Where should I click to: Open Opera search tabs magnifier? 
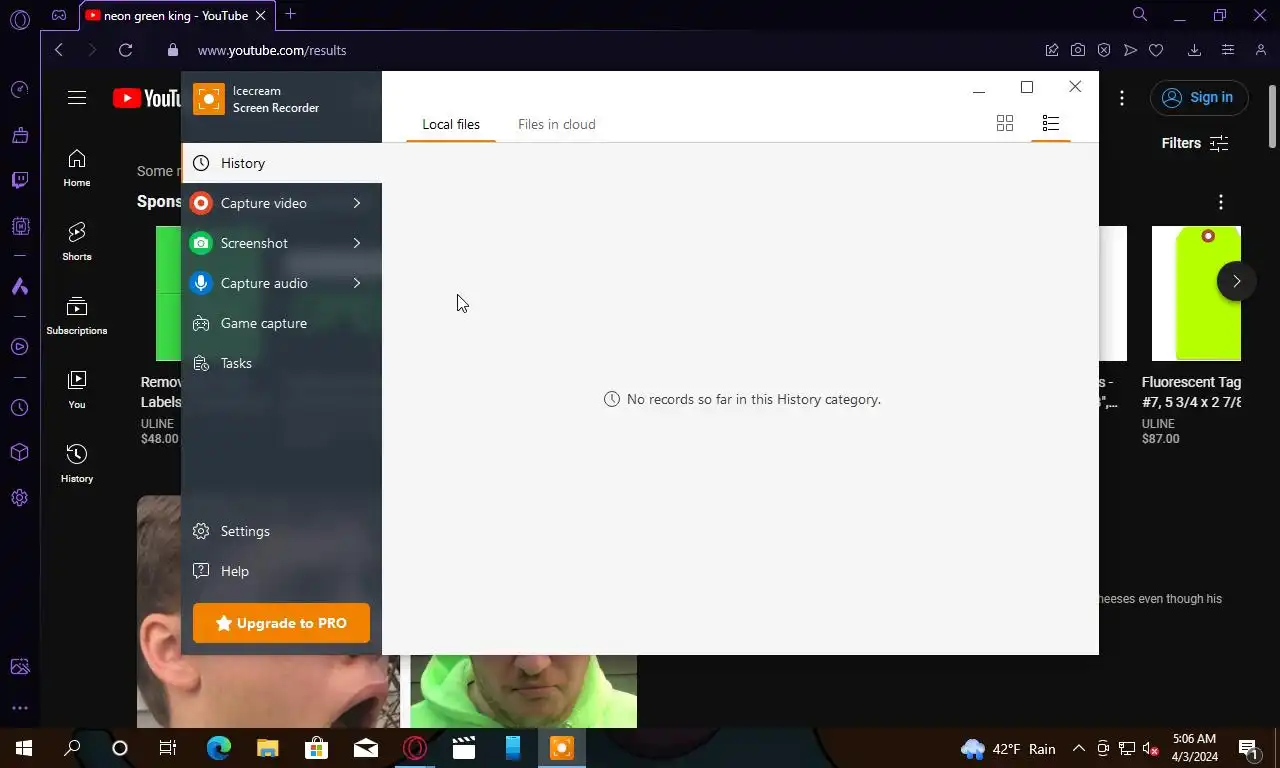pyautogui.click(x=1139, y=14)
